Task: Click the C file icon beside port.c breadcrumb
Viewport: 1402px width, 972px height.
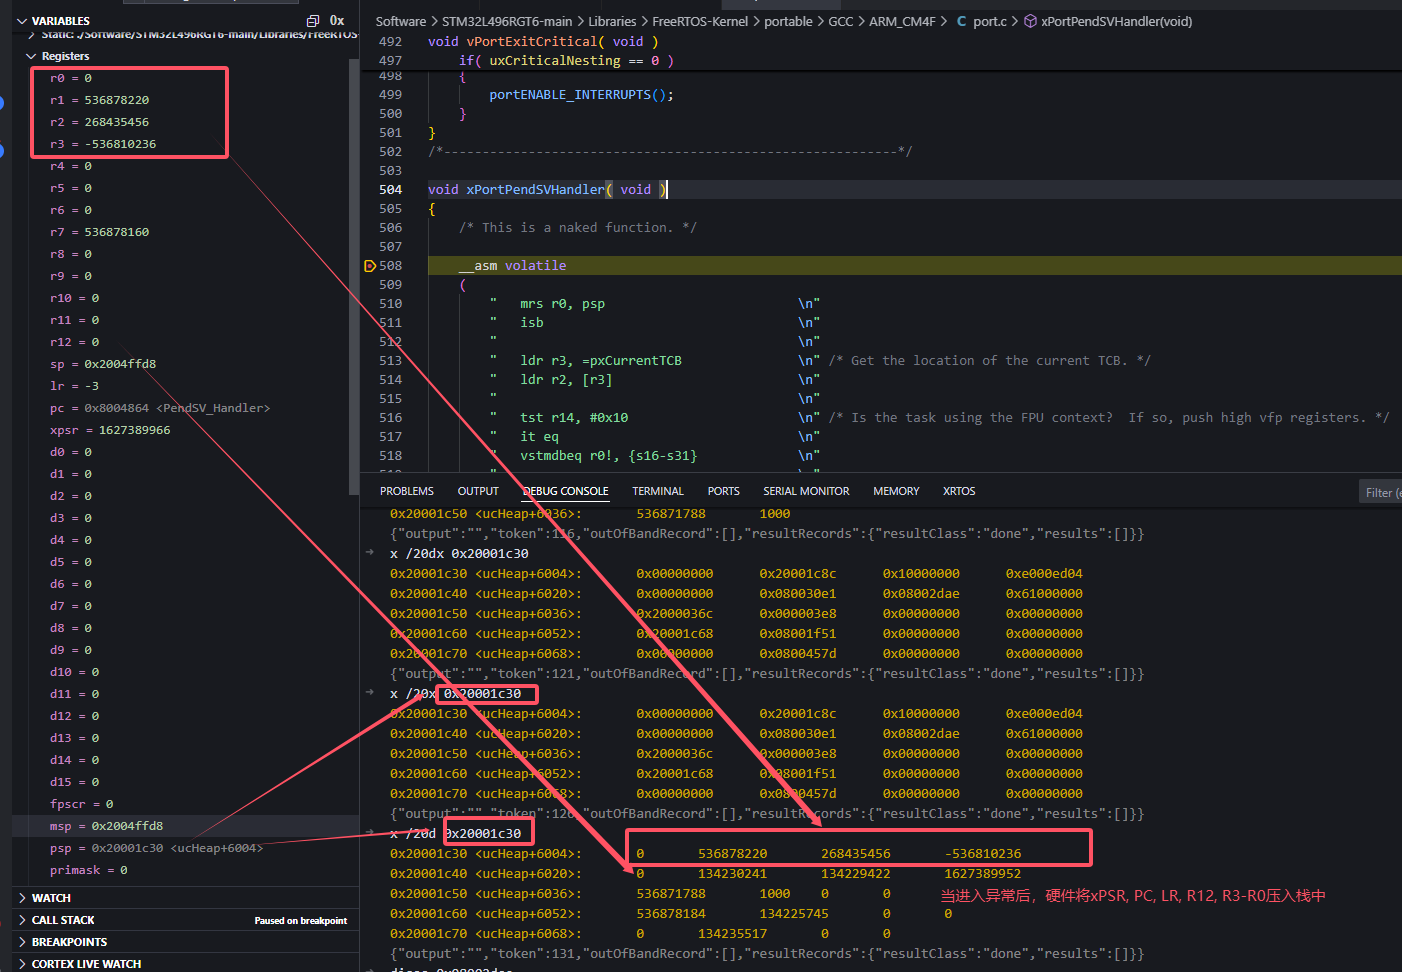Action: (961, 21)
